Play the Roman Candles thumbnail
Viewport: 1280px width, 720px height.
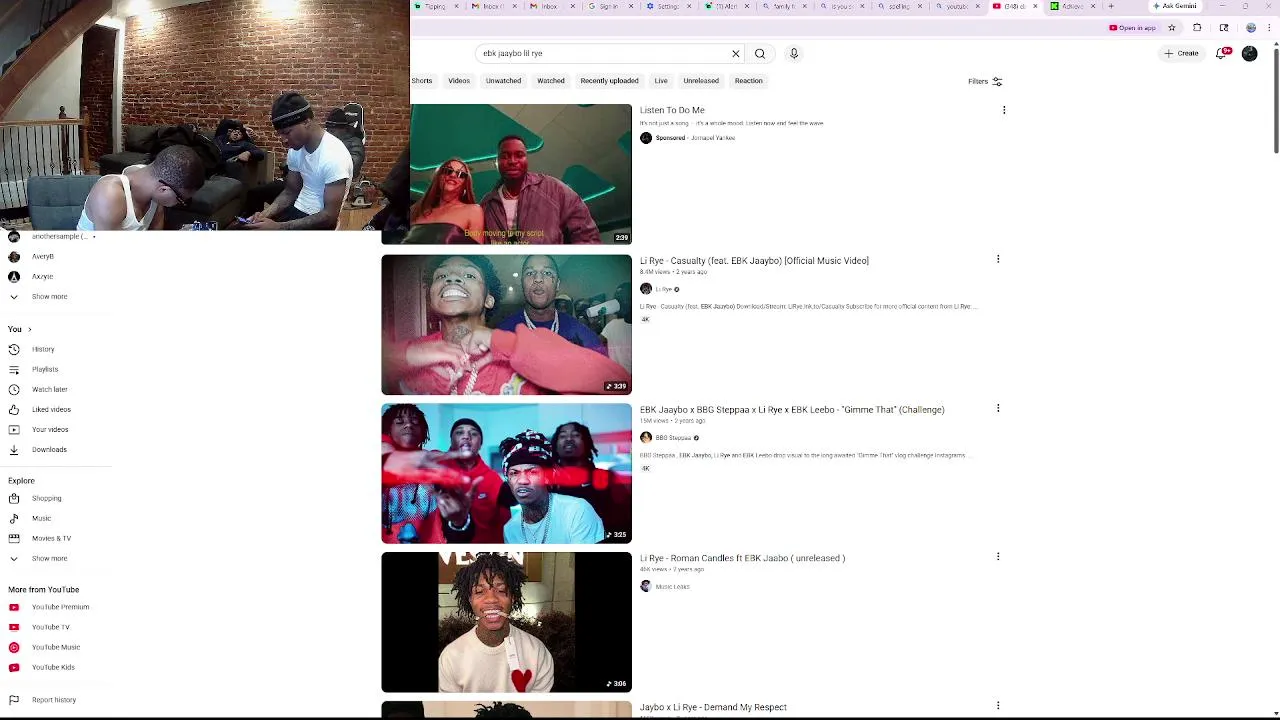[x=506, y=622]
